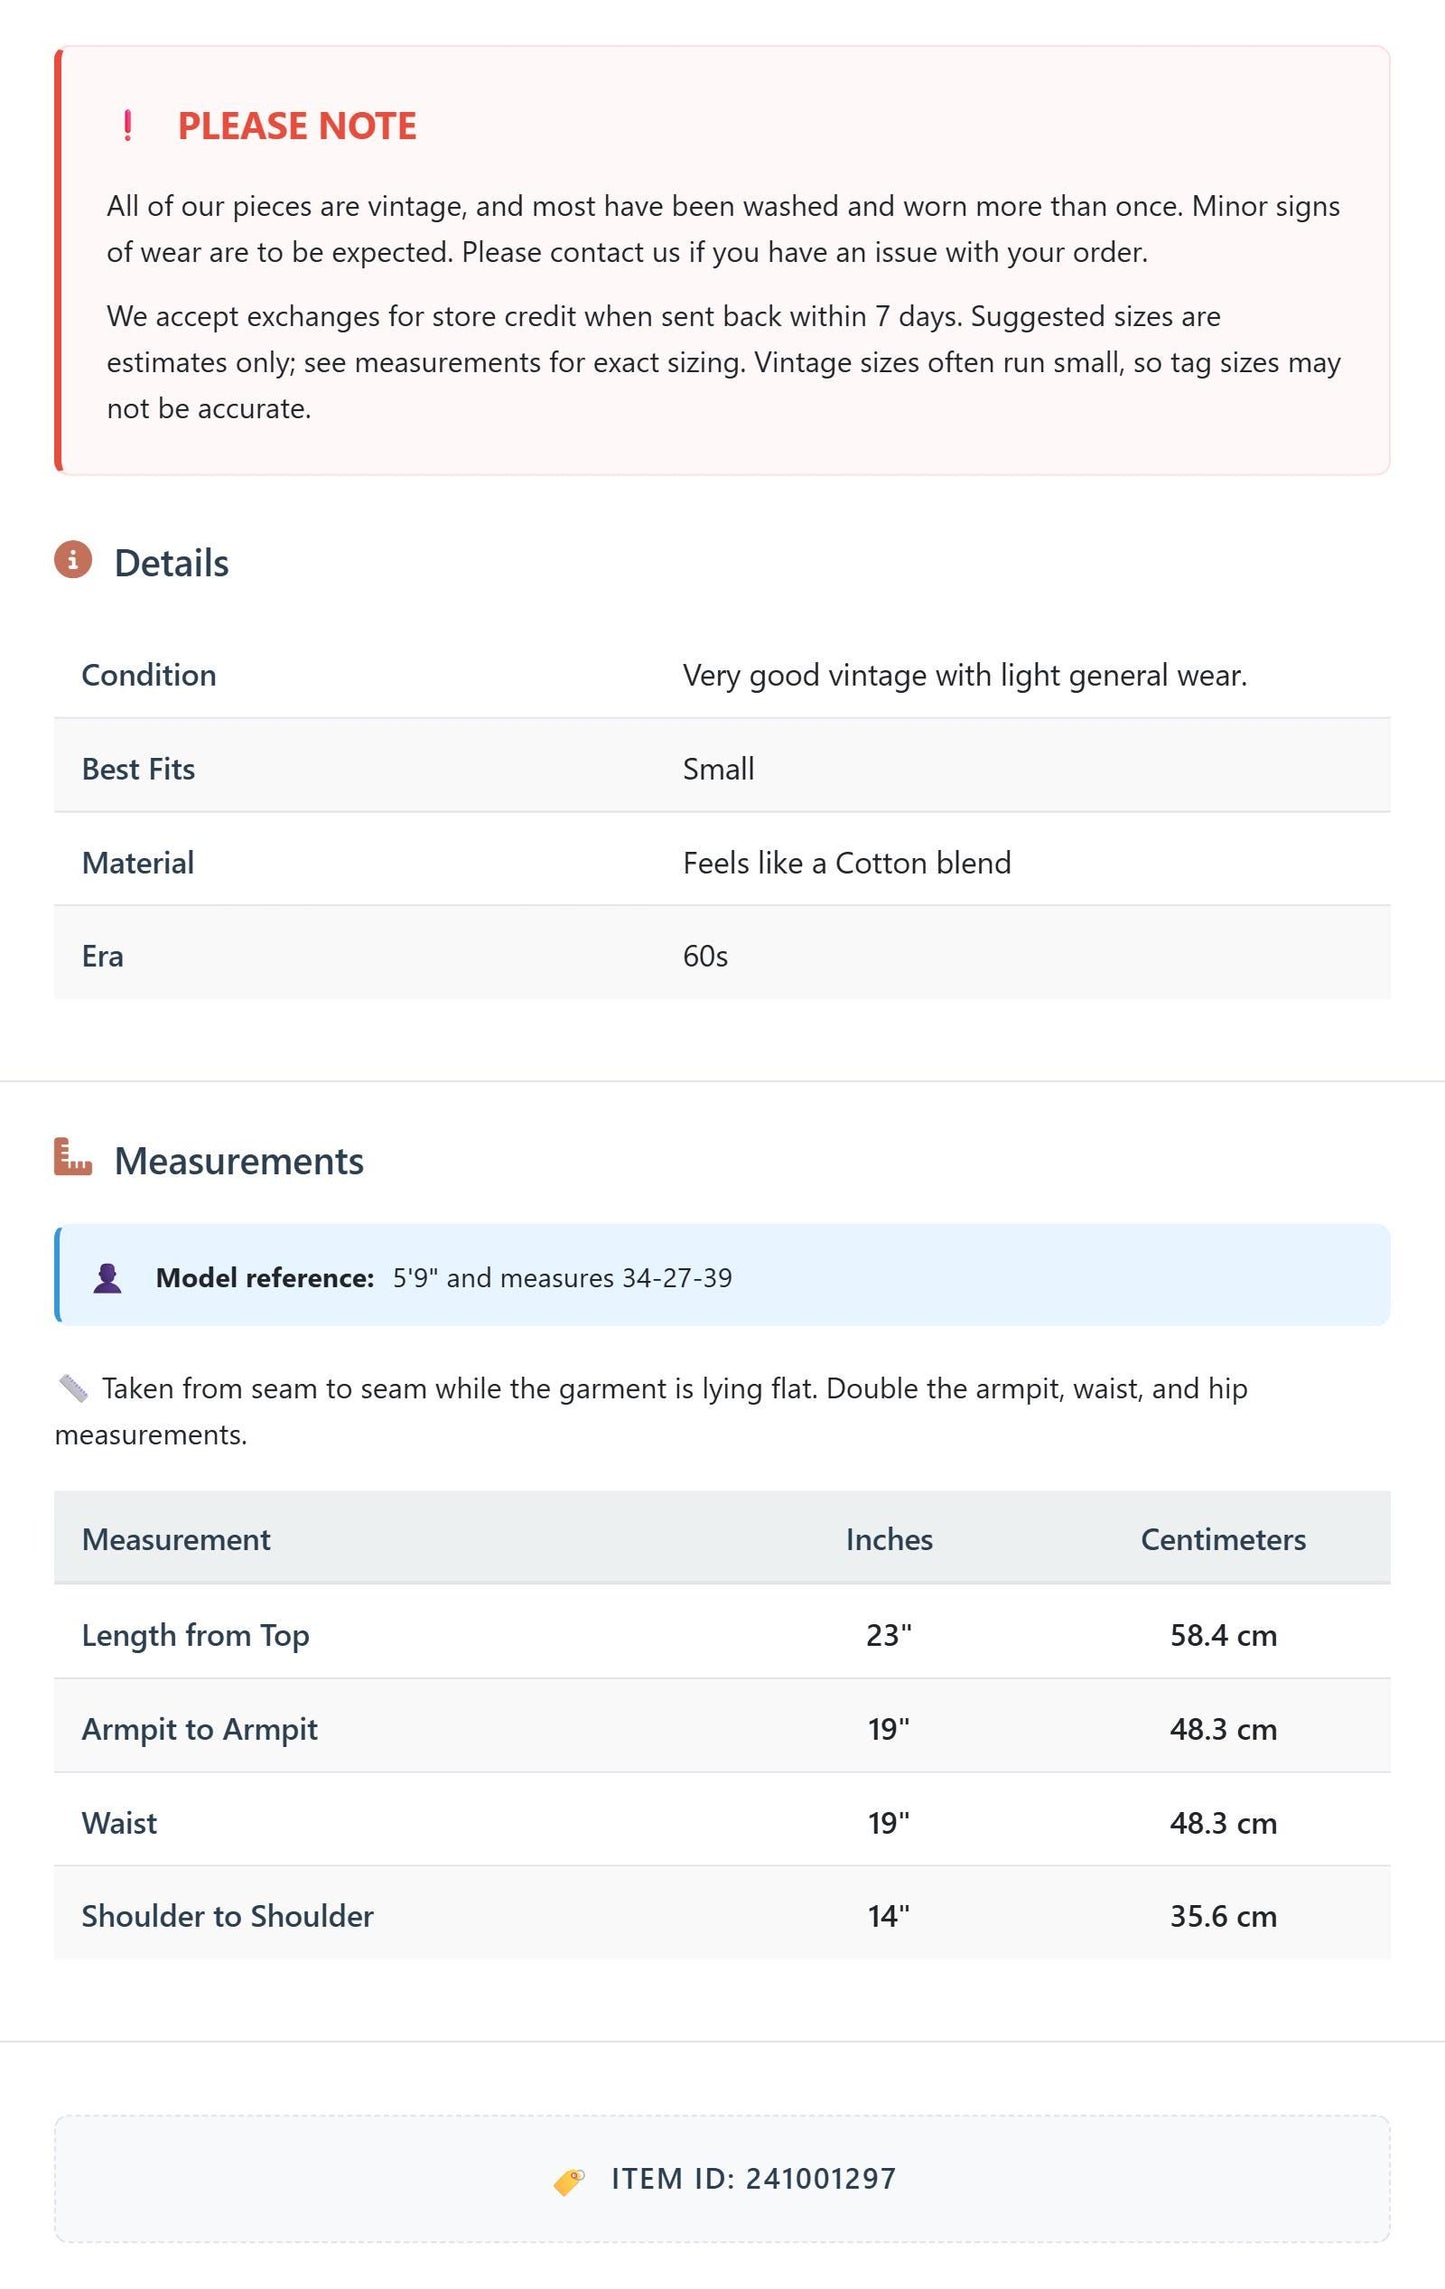Viewport: 1445px width, 2289px height.
Task: Click the Shoulder to Shoulder 14" value
Action: (888, 1916)
